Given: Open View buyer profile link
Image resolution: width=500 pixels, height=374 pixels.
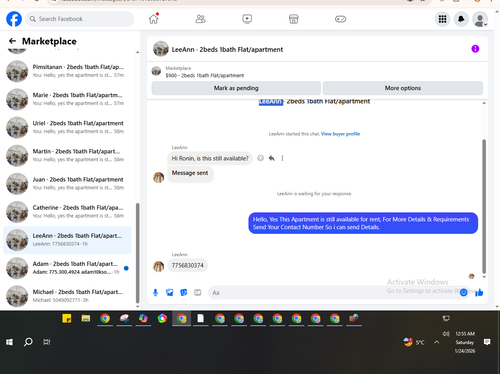Looking at the screenshot, I should point(340,134).
